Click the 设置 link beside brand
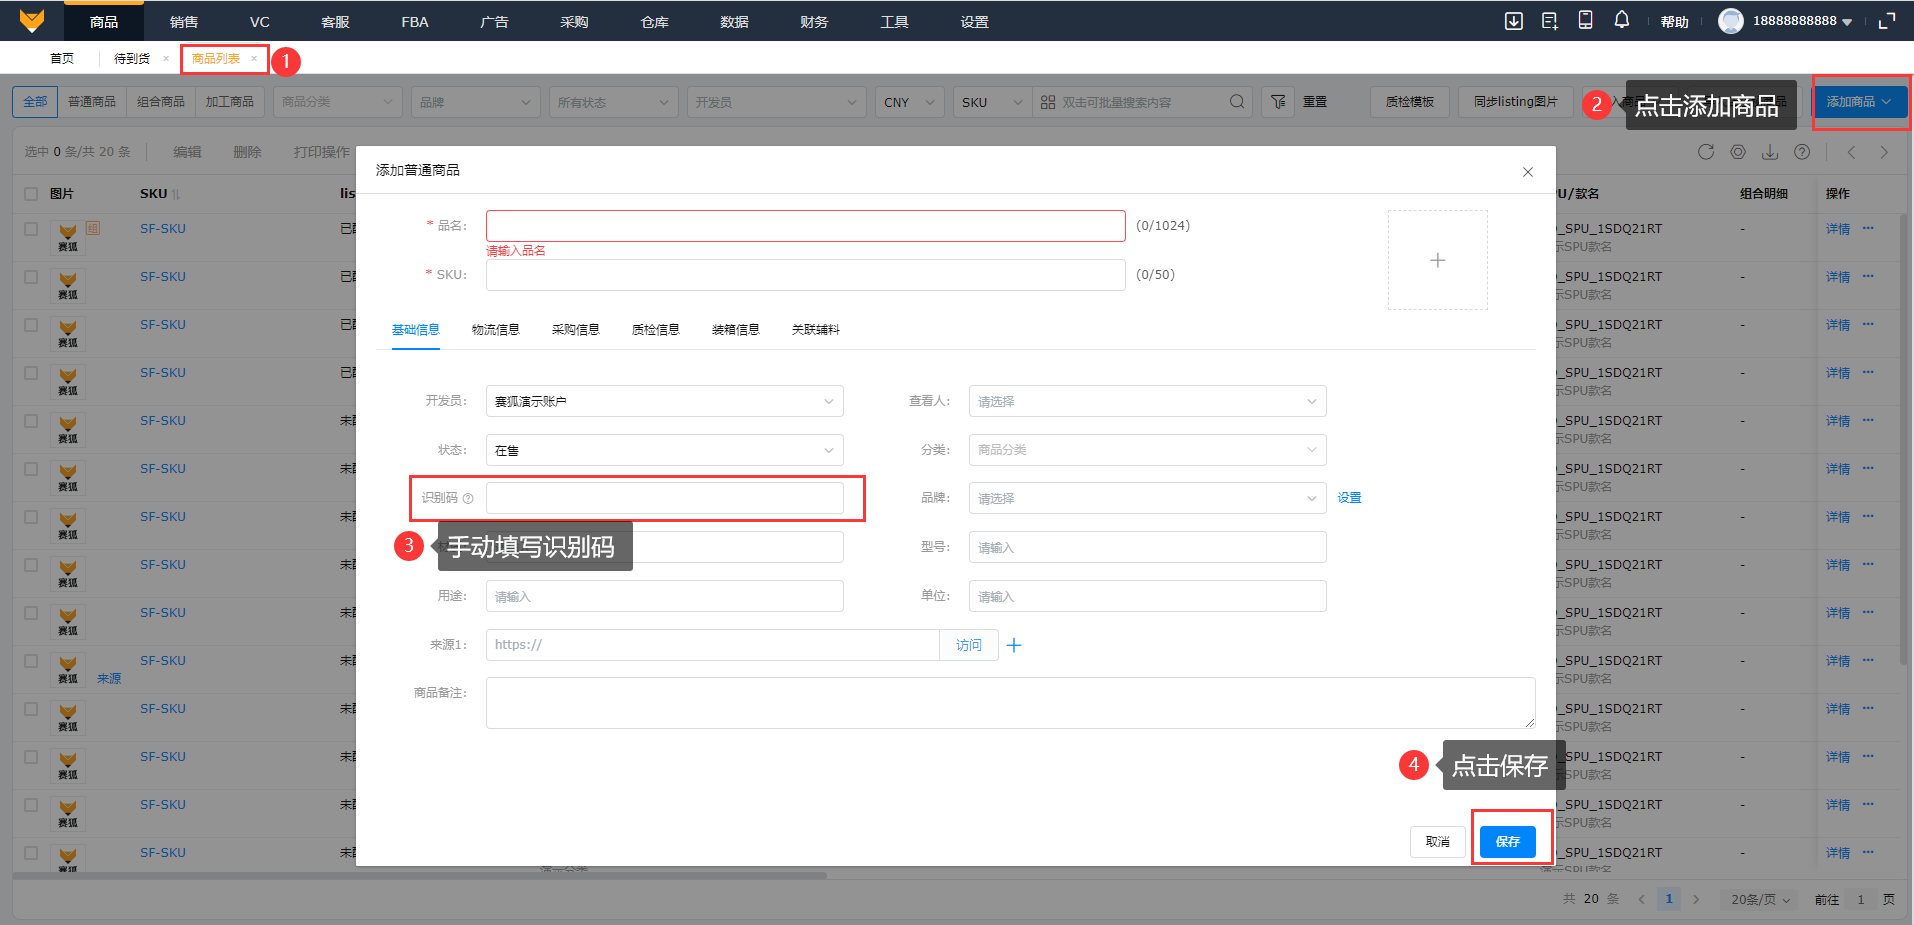 1350,498
